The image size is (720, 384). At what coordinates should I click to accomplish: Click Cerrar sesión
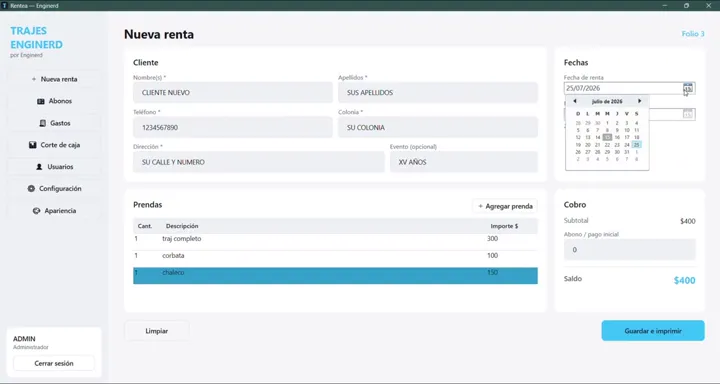pyautogui.click(x=54, y=363)
